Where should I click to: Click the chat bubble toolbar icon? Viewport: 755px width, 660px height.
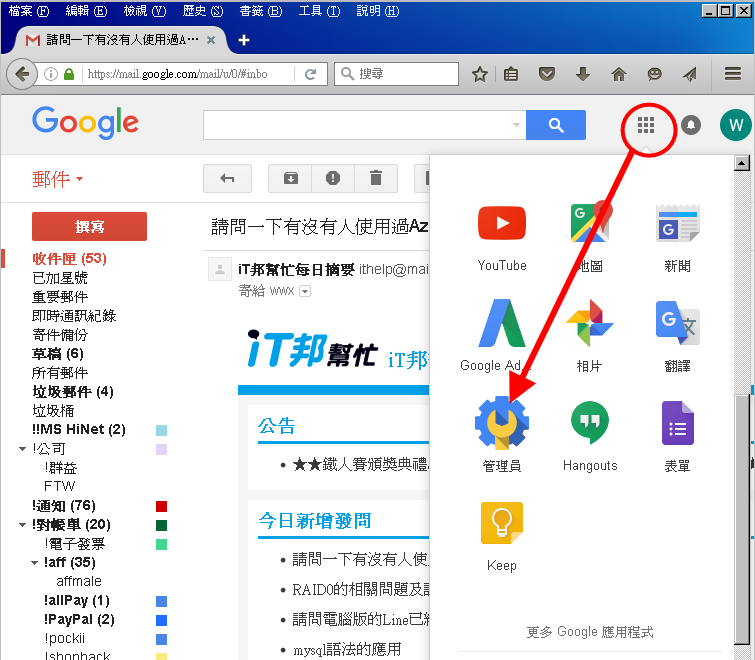tap(654, 74)
